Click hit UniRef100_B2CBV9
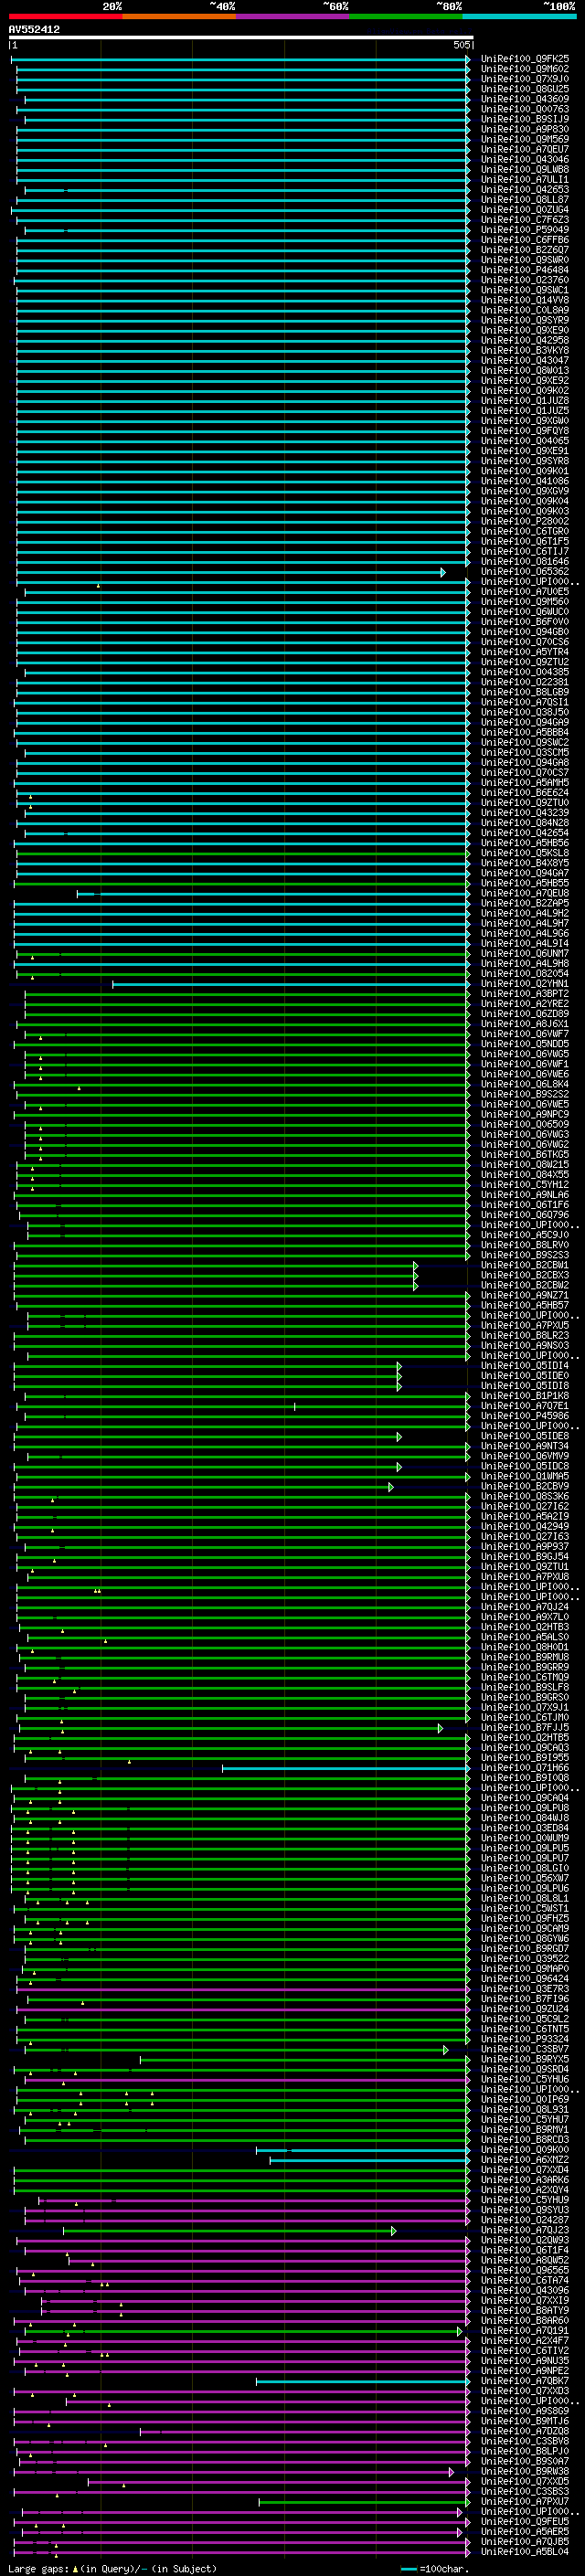585x2576 pixels. 525,1486
